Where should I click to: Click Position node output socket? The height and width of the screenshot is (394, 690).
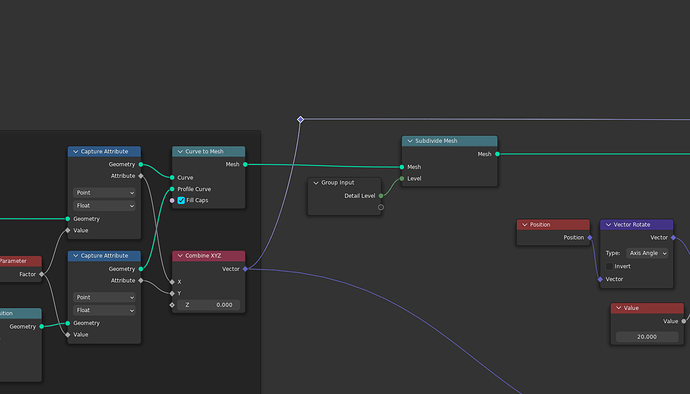590,237
